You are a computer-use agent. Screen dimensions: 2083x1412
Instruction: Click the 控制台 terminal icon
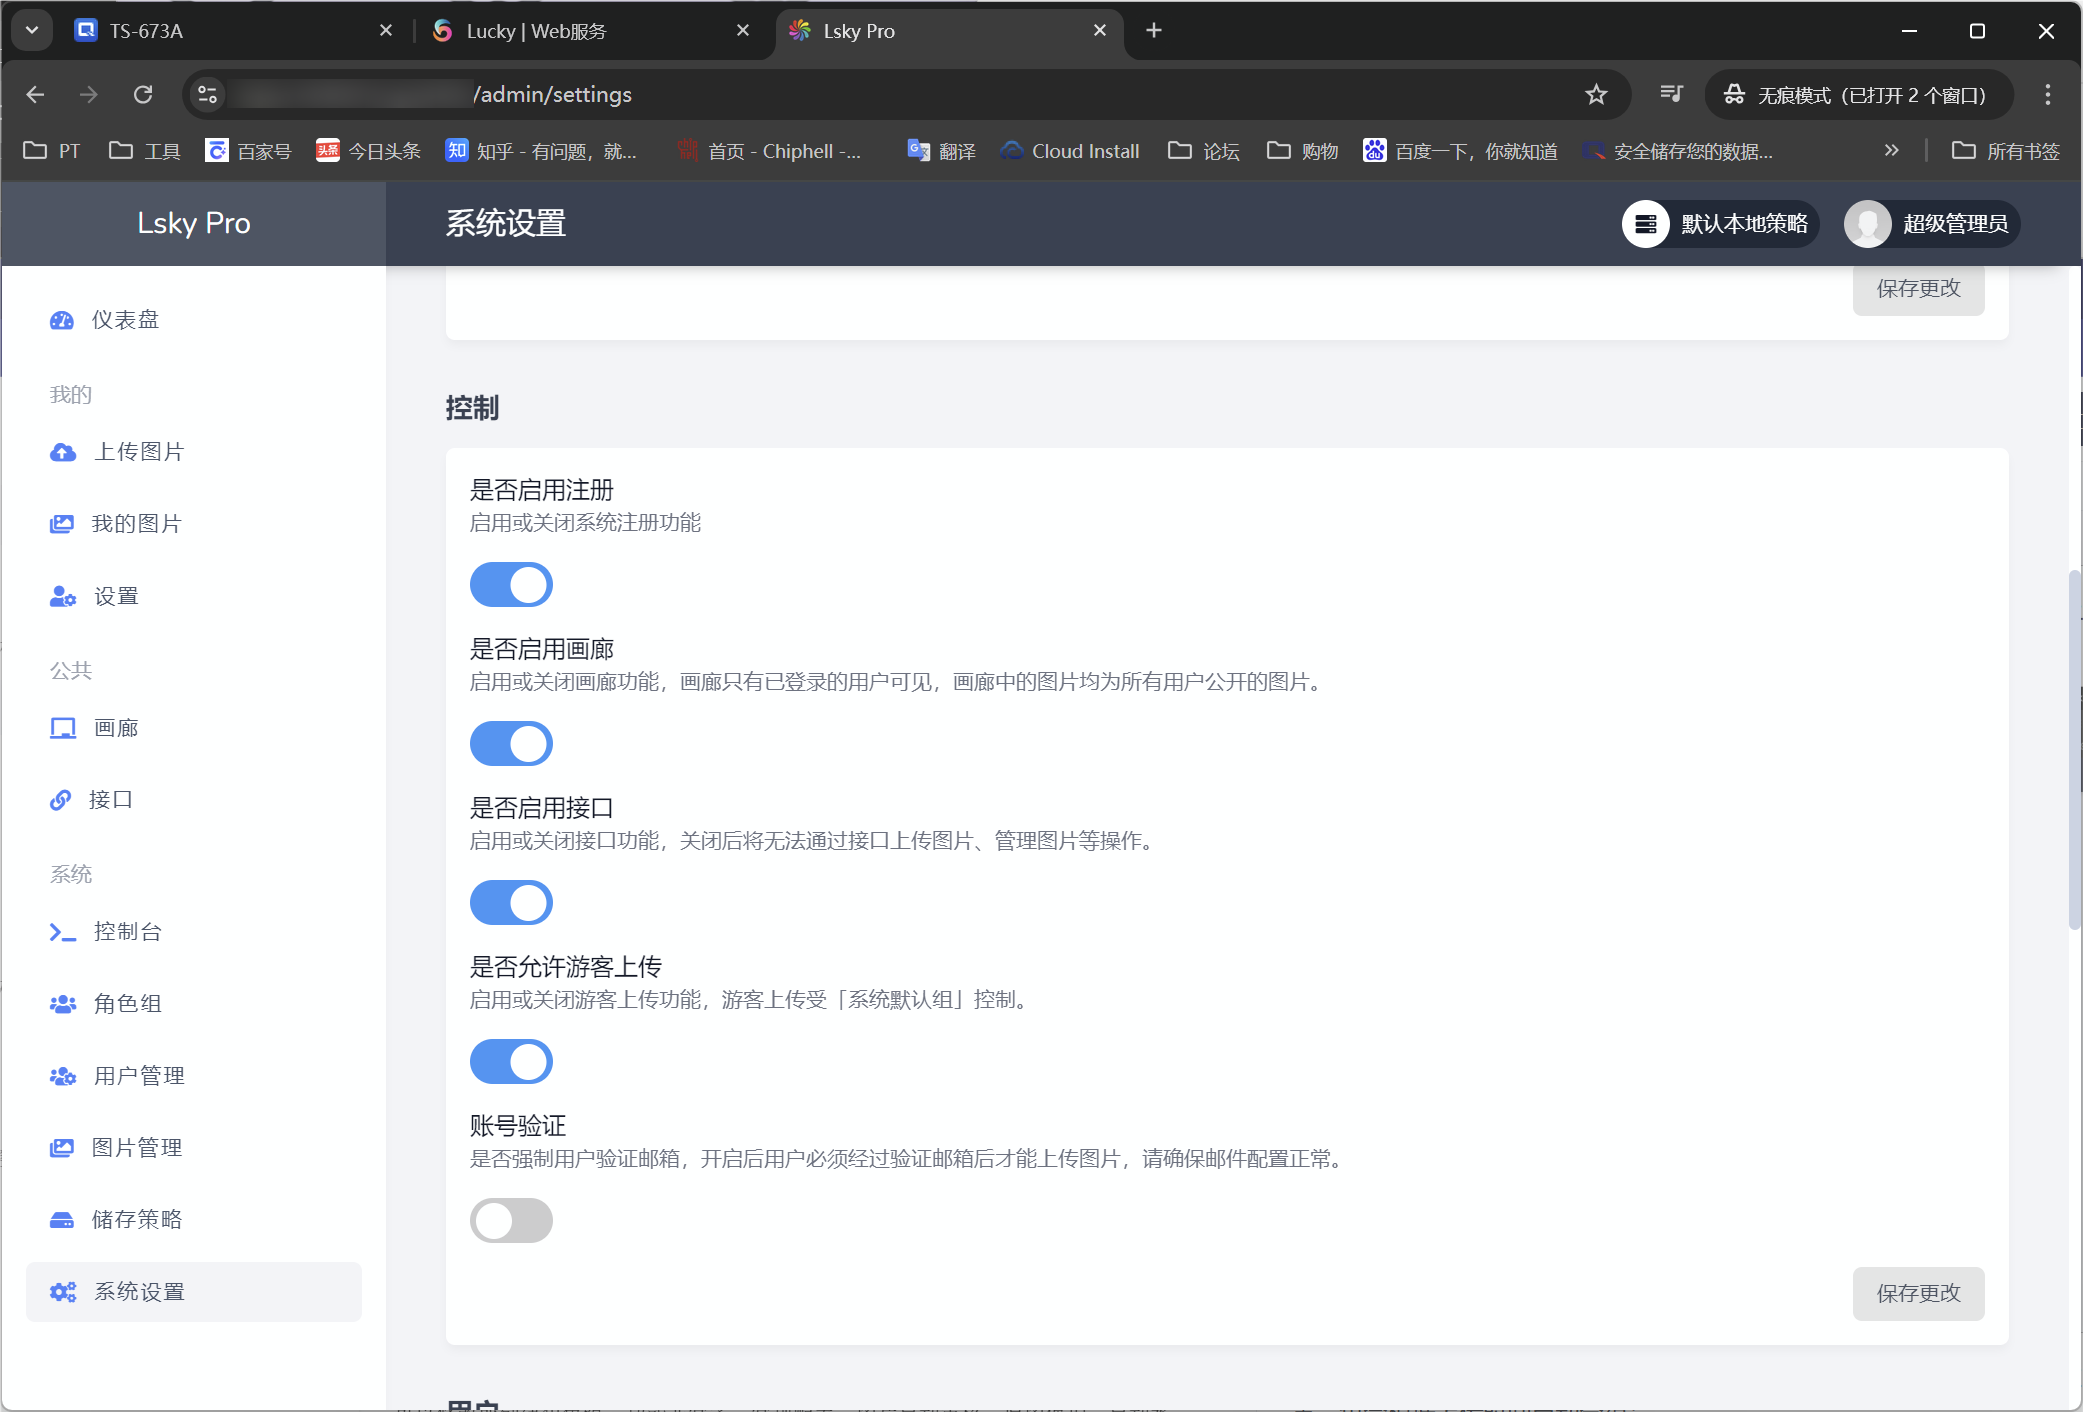coord(62,932)
